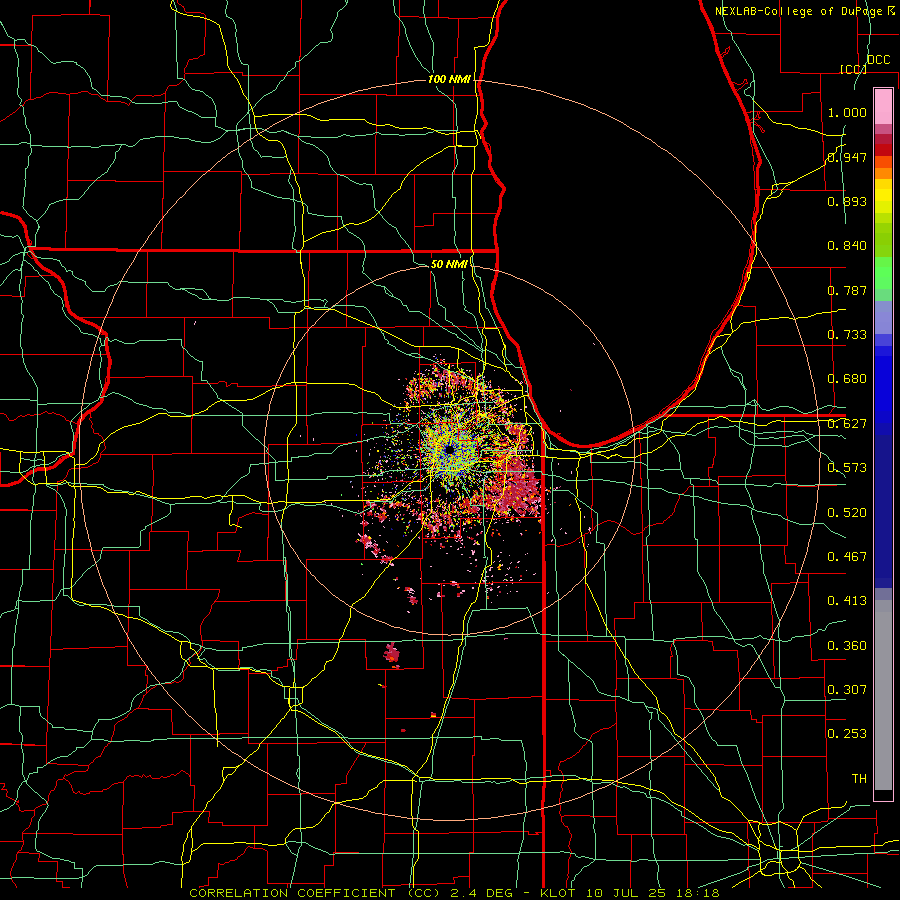Click the 100 NMI range ring label
This screenshot has width=900, height=900.
pyautogui.click(x=449, y=79)
